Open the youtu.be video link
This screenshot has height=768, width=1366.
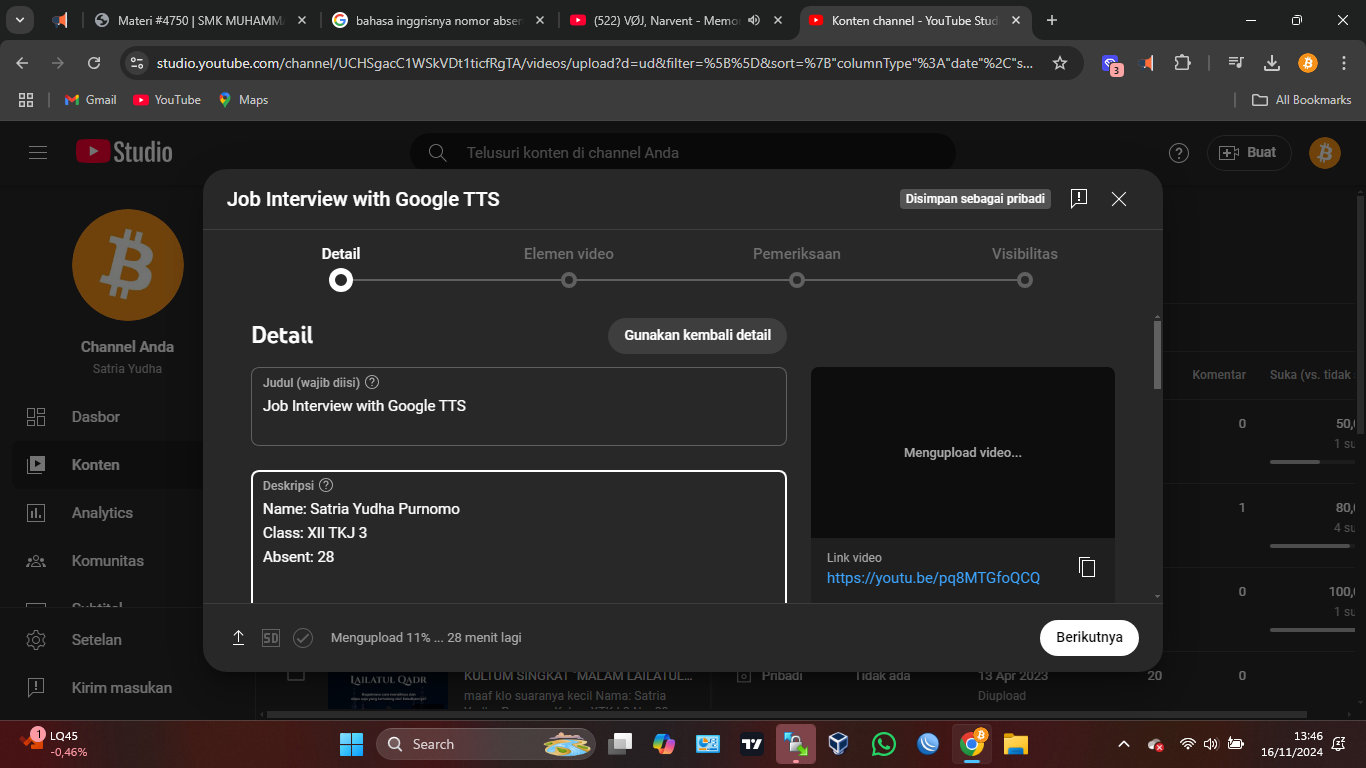pyautogui.click(x=933, y=578)
